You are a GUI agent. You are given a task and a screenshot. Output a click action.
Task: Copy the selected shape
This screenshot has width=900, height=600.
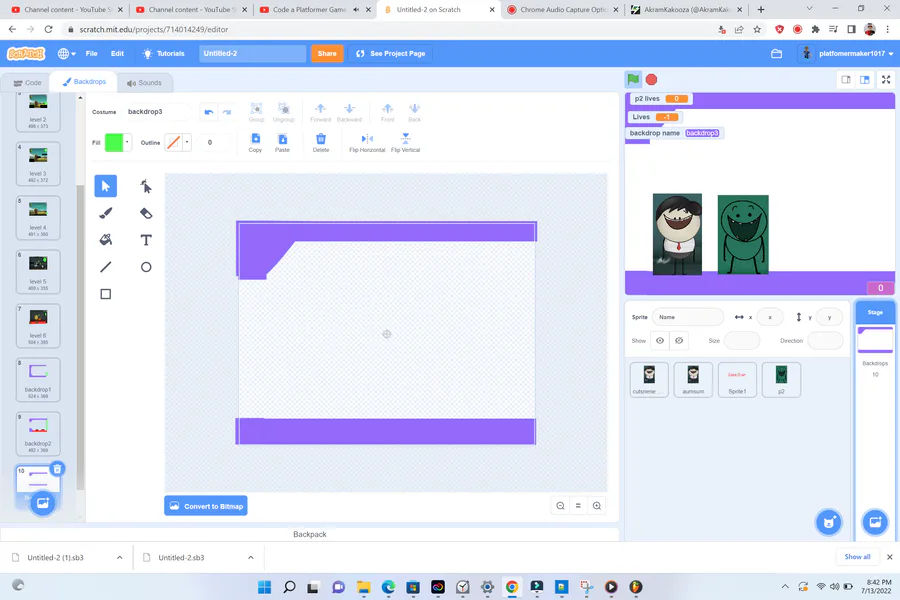[255, 142]
